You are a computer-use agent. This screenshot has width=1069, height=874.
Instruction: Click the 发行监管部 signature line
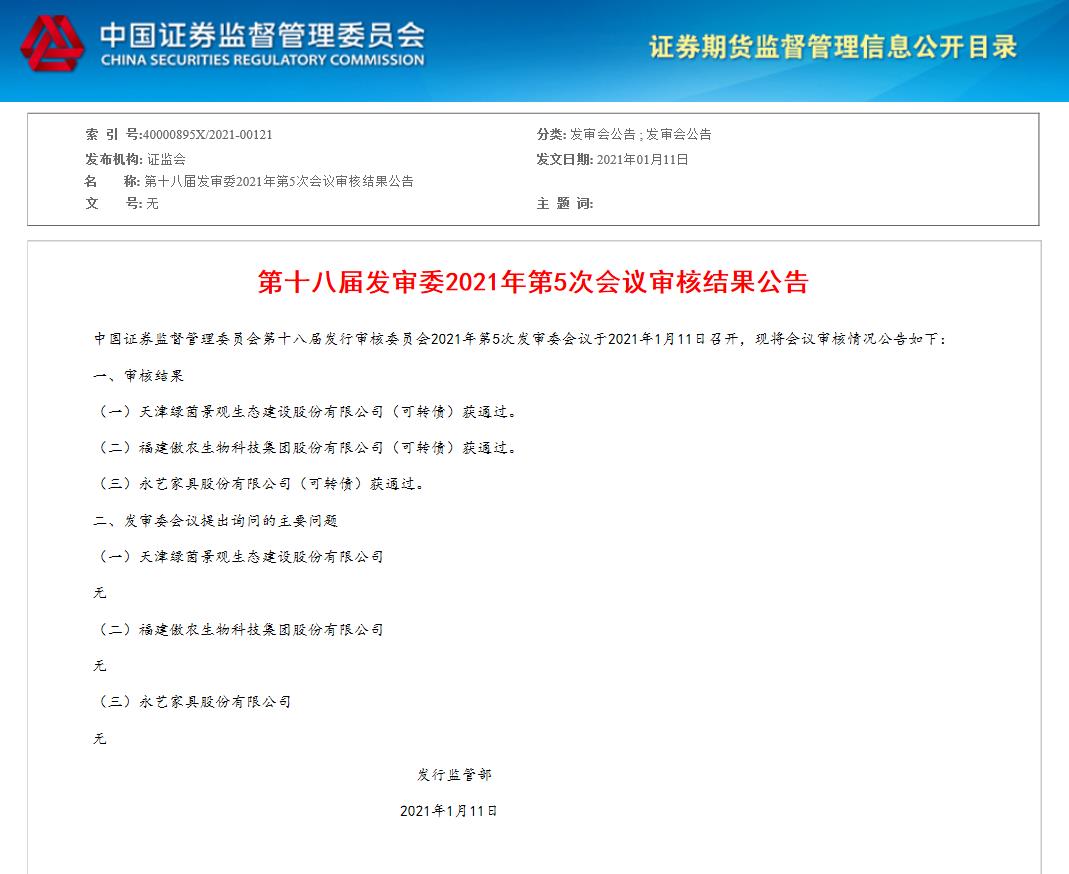[x=454, y=774]
